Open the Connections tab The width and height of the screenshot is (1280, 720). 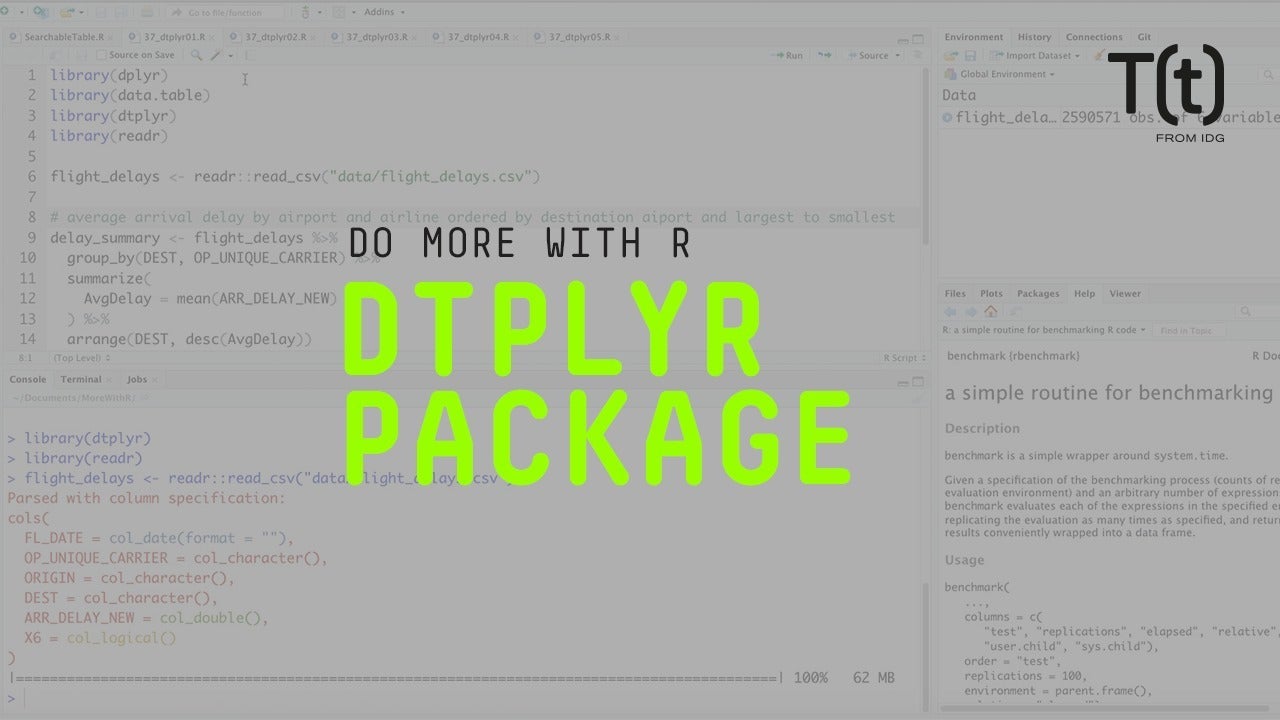[x=1094, y=37]
